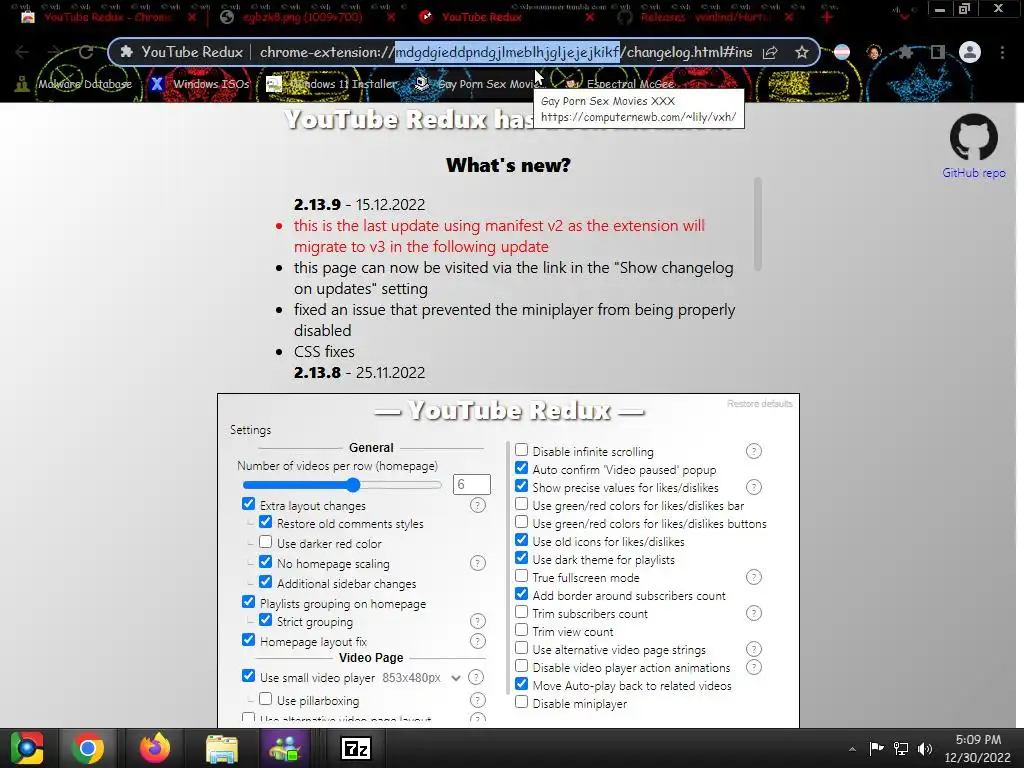Uncheck Additional sidebar changes
1024x768 pixels.
pyautogui.click(x=265, y=582)
